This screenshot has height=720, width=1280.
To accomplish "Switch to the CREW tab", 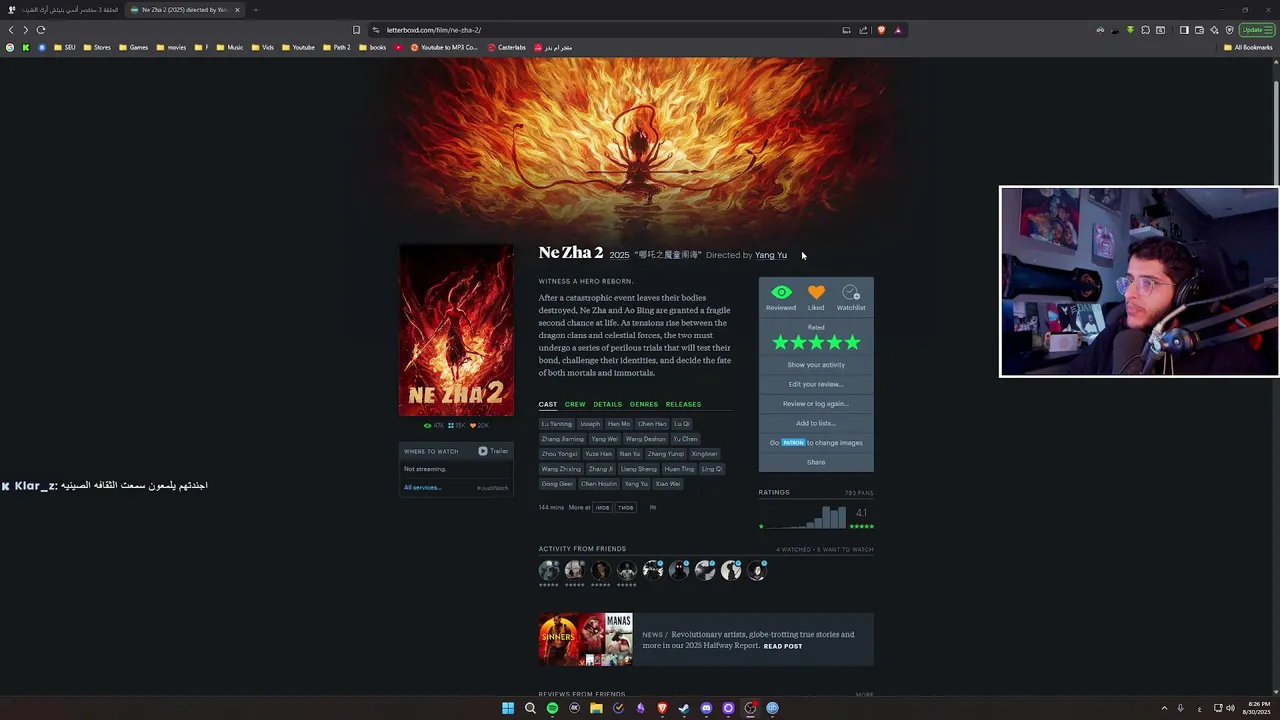I will [x=575, y=405].
